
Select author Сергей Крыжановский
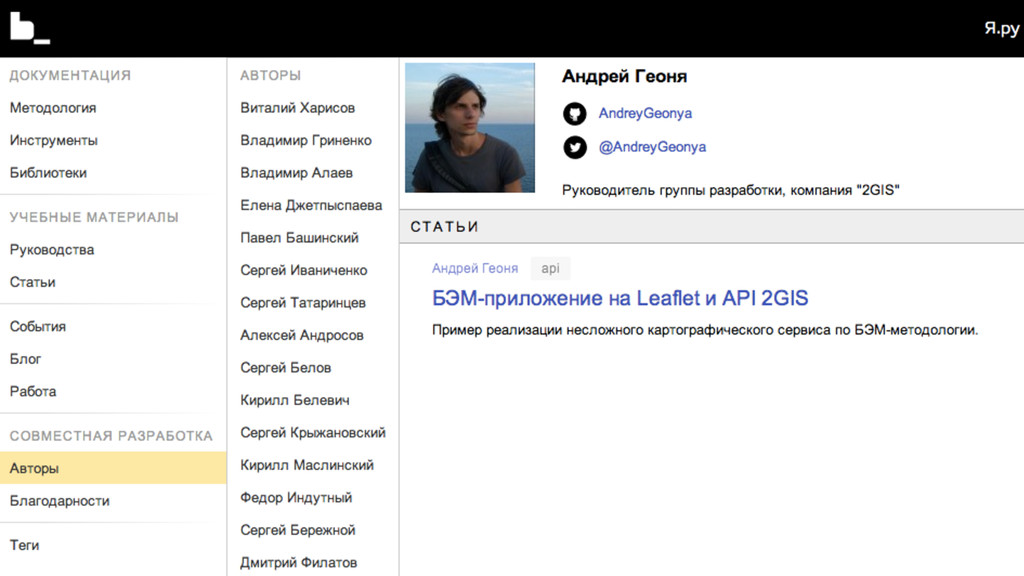313,433
